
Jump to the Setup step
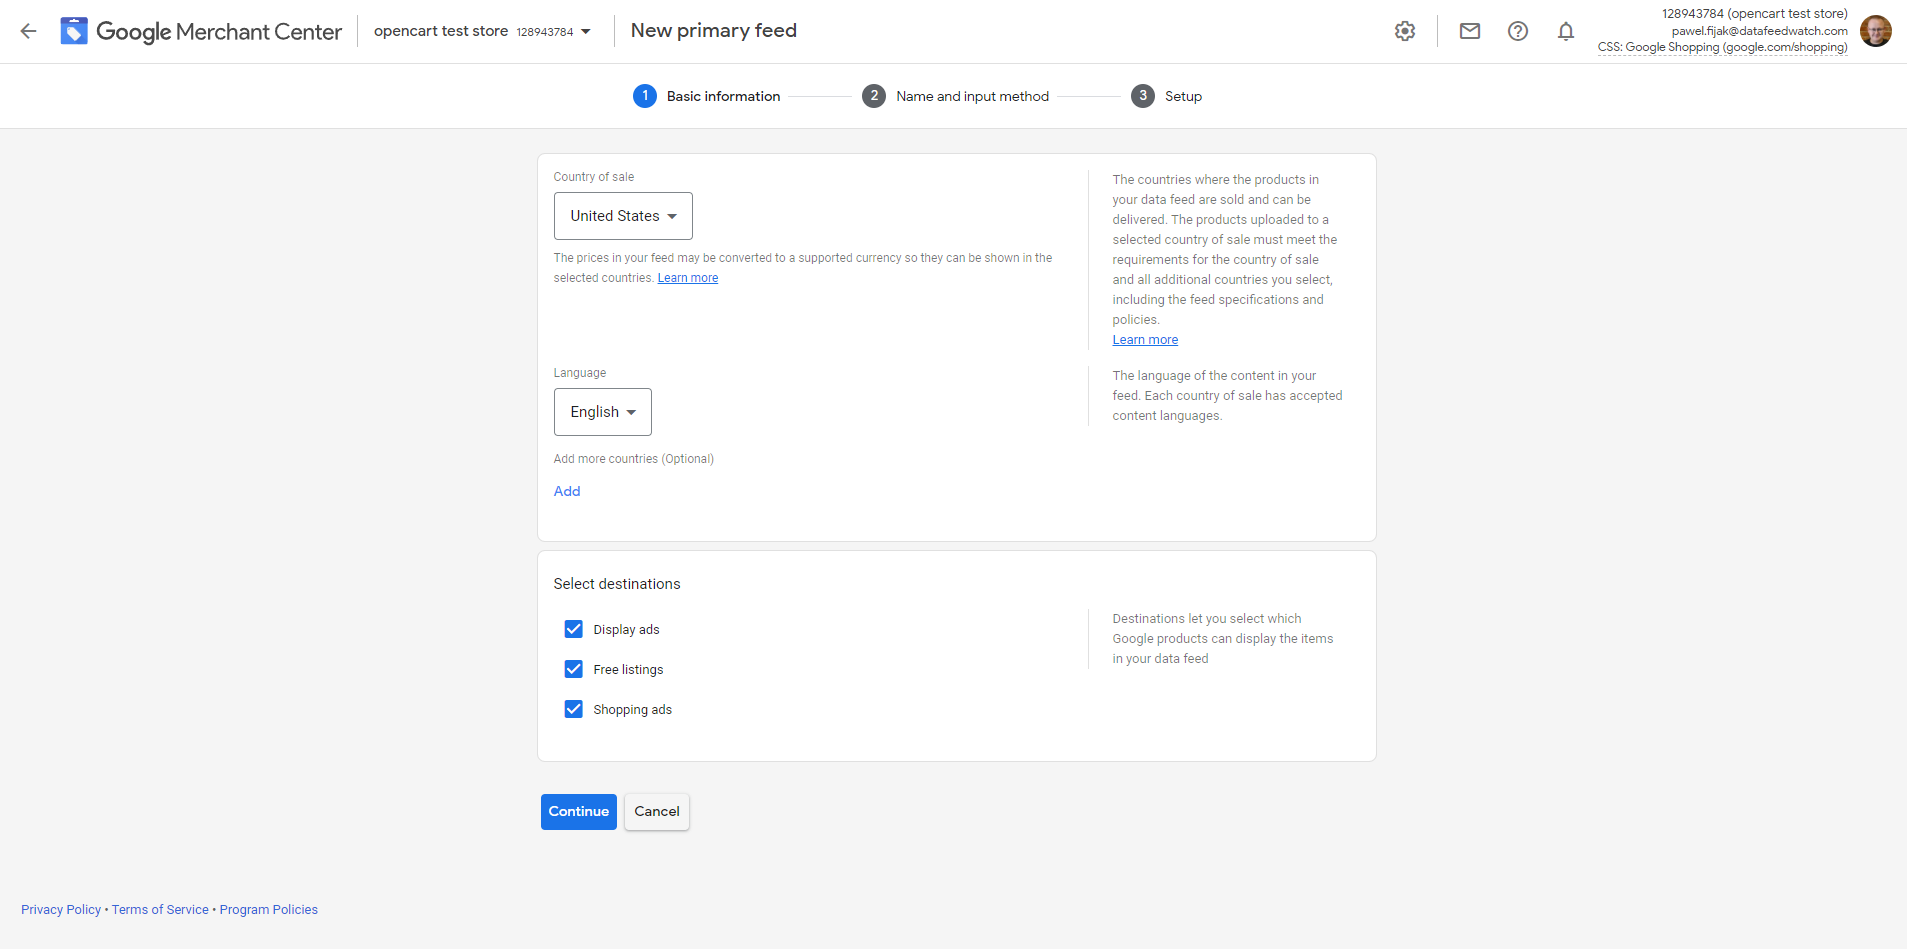click(1141, 96)
